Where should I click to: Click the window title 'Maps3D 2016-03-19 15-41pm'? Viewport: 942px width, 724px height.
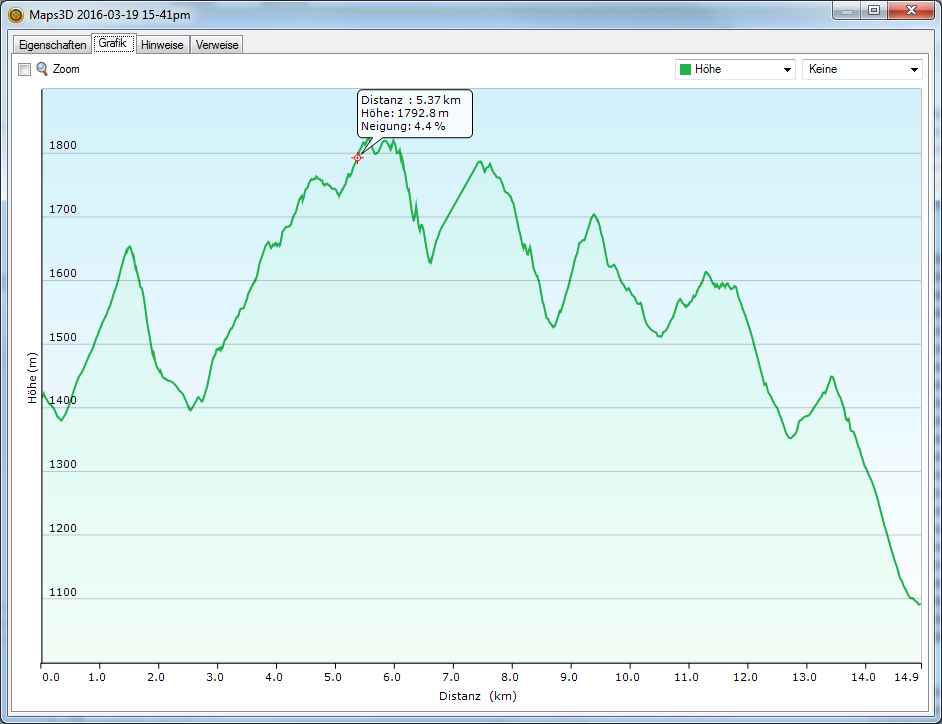pyautogui.click(x=110, y=15)
